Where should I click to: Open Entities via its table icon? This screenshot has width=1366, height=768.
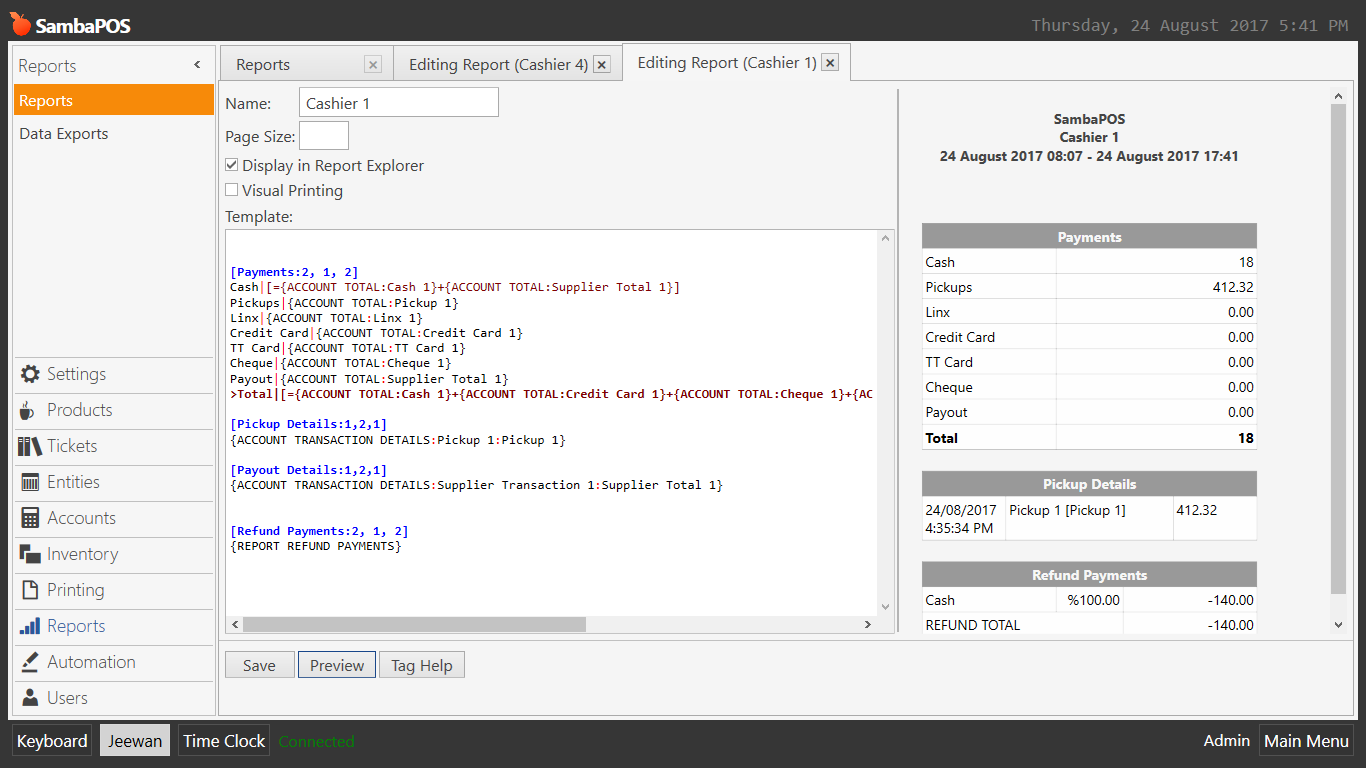coord(30,482)
